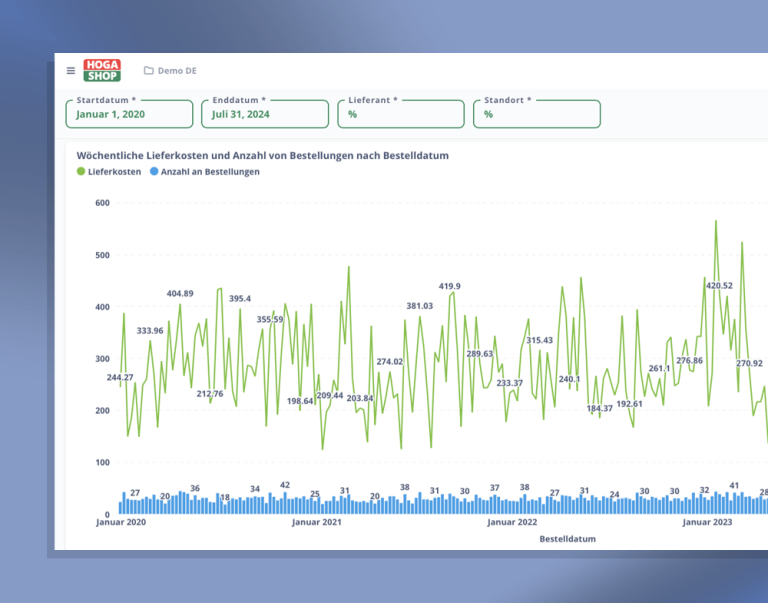Click the 419.9 data point label

pyautogui.click(x=449, y=286)
